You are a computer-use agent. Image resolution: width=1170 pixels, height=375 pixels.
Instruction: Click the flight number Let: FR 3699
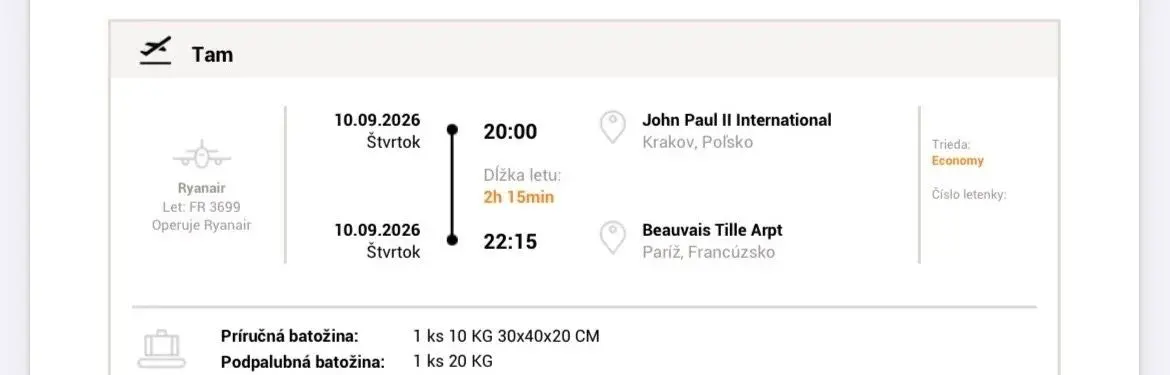[x=201, y=207]
